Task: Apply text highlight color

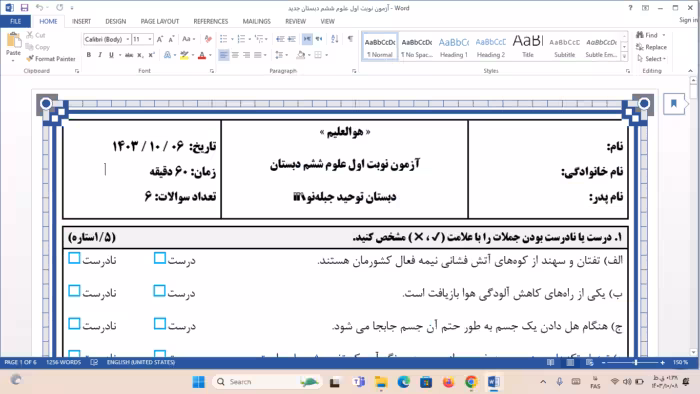Action: [184, 55]
